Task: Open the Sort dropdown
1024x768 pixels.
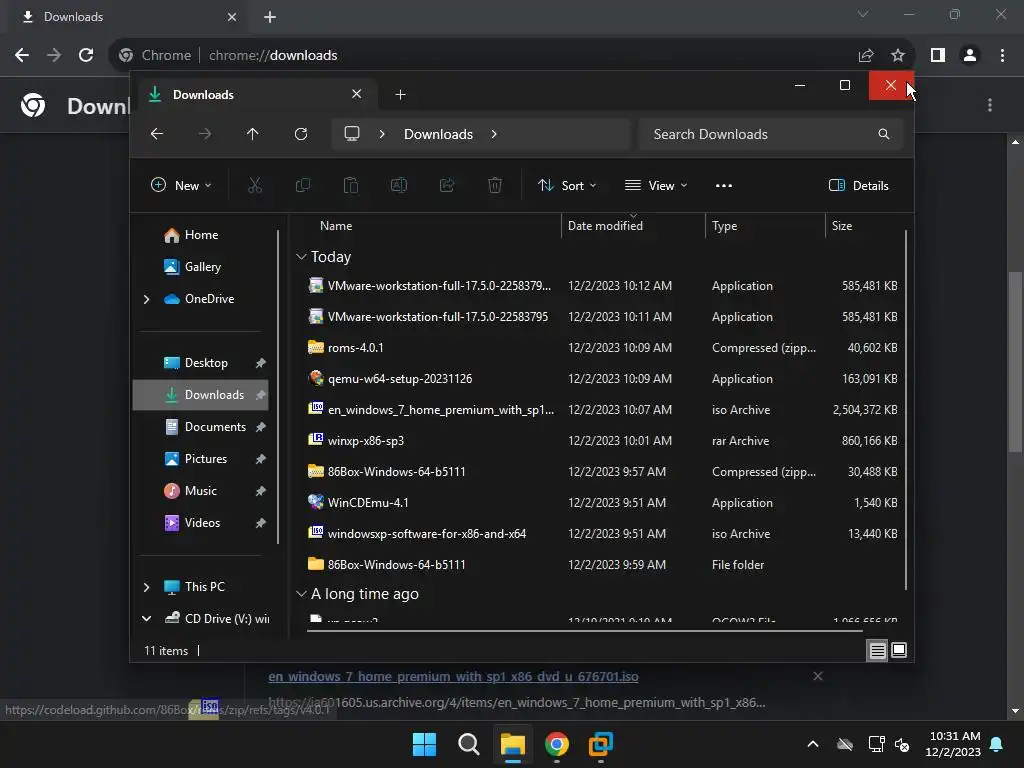Action: coord(567,185)
